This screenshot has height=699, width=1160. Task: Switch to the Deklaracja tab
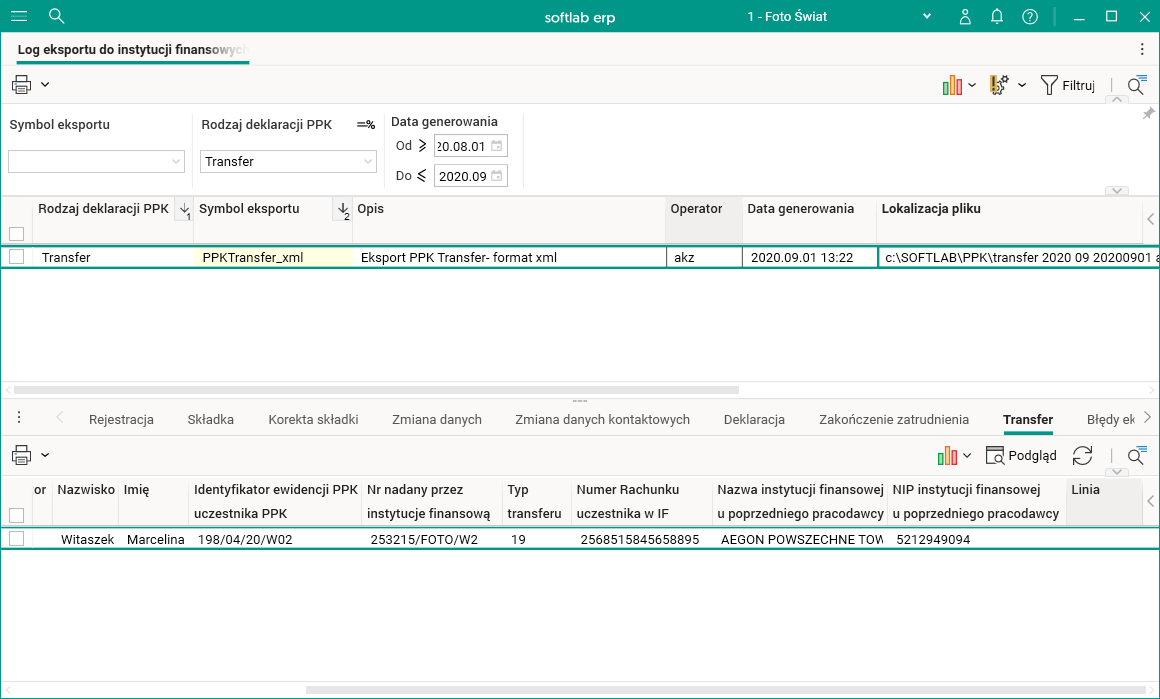coord(755,419)
